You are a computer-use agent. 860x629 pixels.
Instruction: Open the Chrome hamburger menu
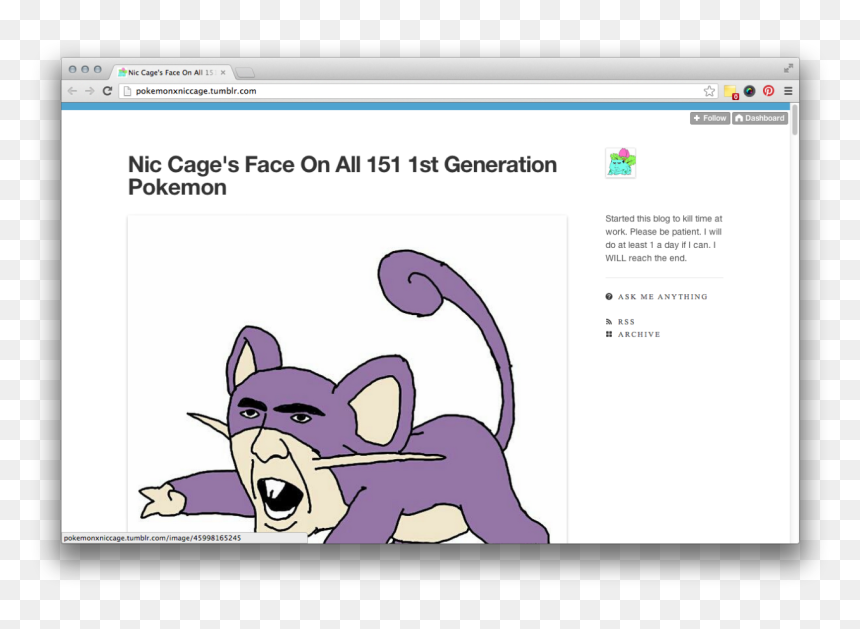click(x=788, y=91)
